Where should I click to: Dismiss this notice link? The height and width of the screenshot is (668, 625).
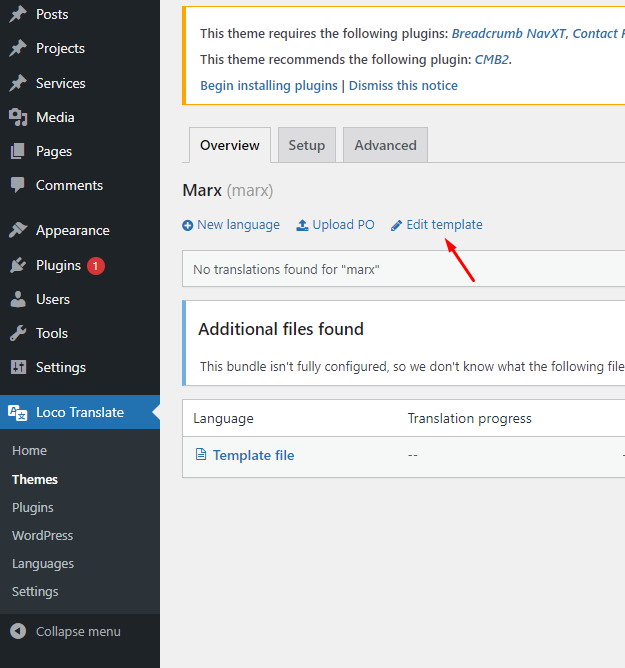click(x=403, y=86)
